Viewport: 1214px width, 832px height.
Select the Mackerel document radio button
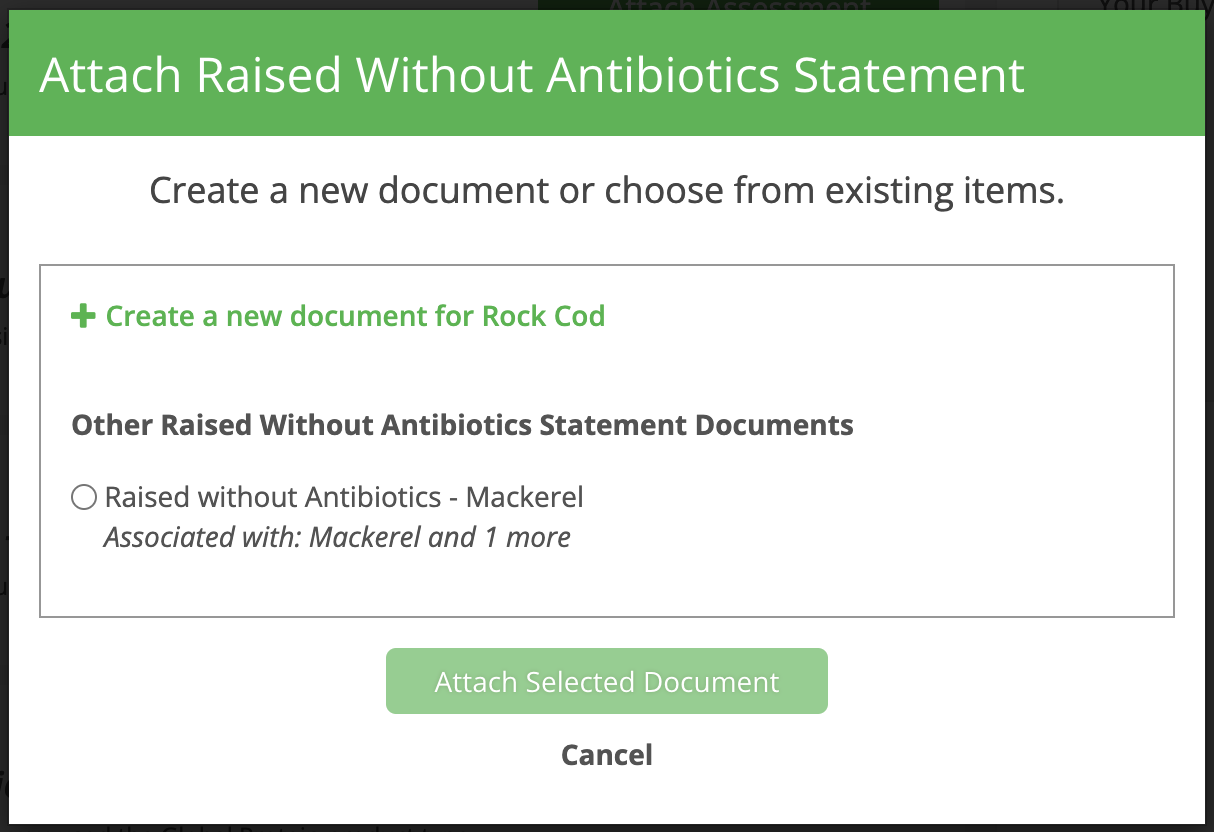pyautogui.click(x=84, y=497)
